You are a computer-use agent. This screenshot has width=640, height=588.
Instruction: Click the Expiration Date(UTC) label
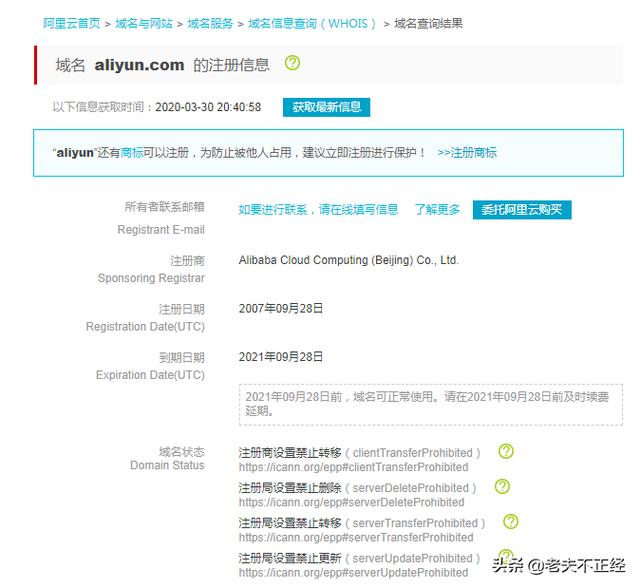tap(150, 375)
